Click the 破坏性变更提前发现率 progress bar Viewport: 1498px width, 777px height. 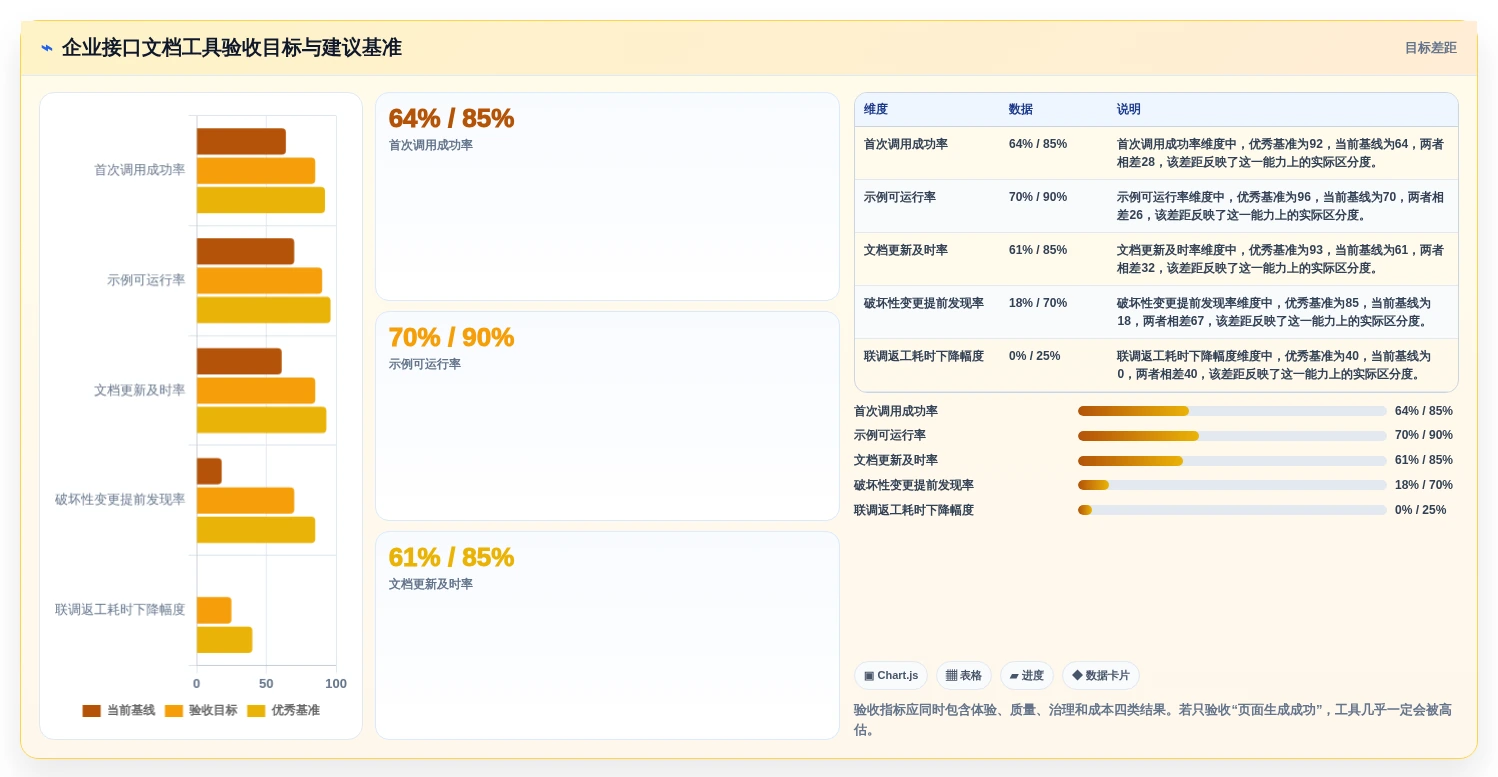point(1232,485)
